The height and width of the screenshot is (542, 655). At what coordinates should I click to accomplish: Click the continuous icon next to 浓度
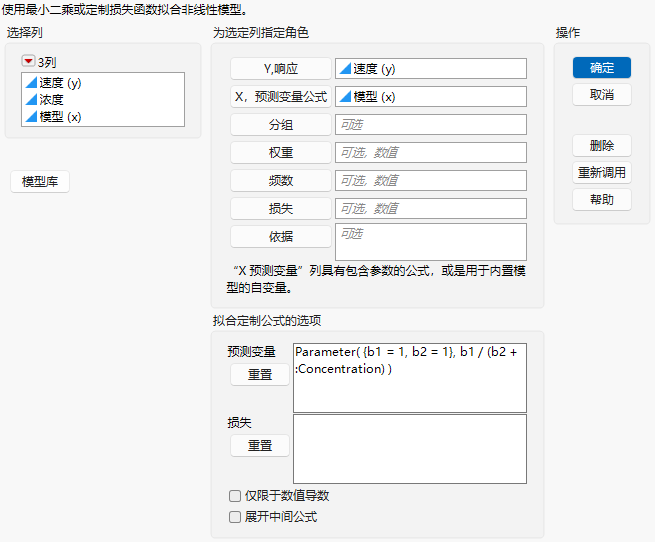(31, 99)
